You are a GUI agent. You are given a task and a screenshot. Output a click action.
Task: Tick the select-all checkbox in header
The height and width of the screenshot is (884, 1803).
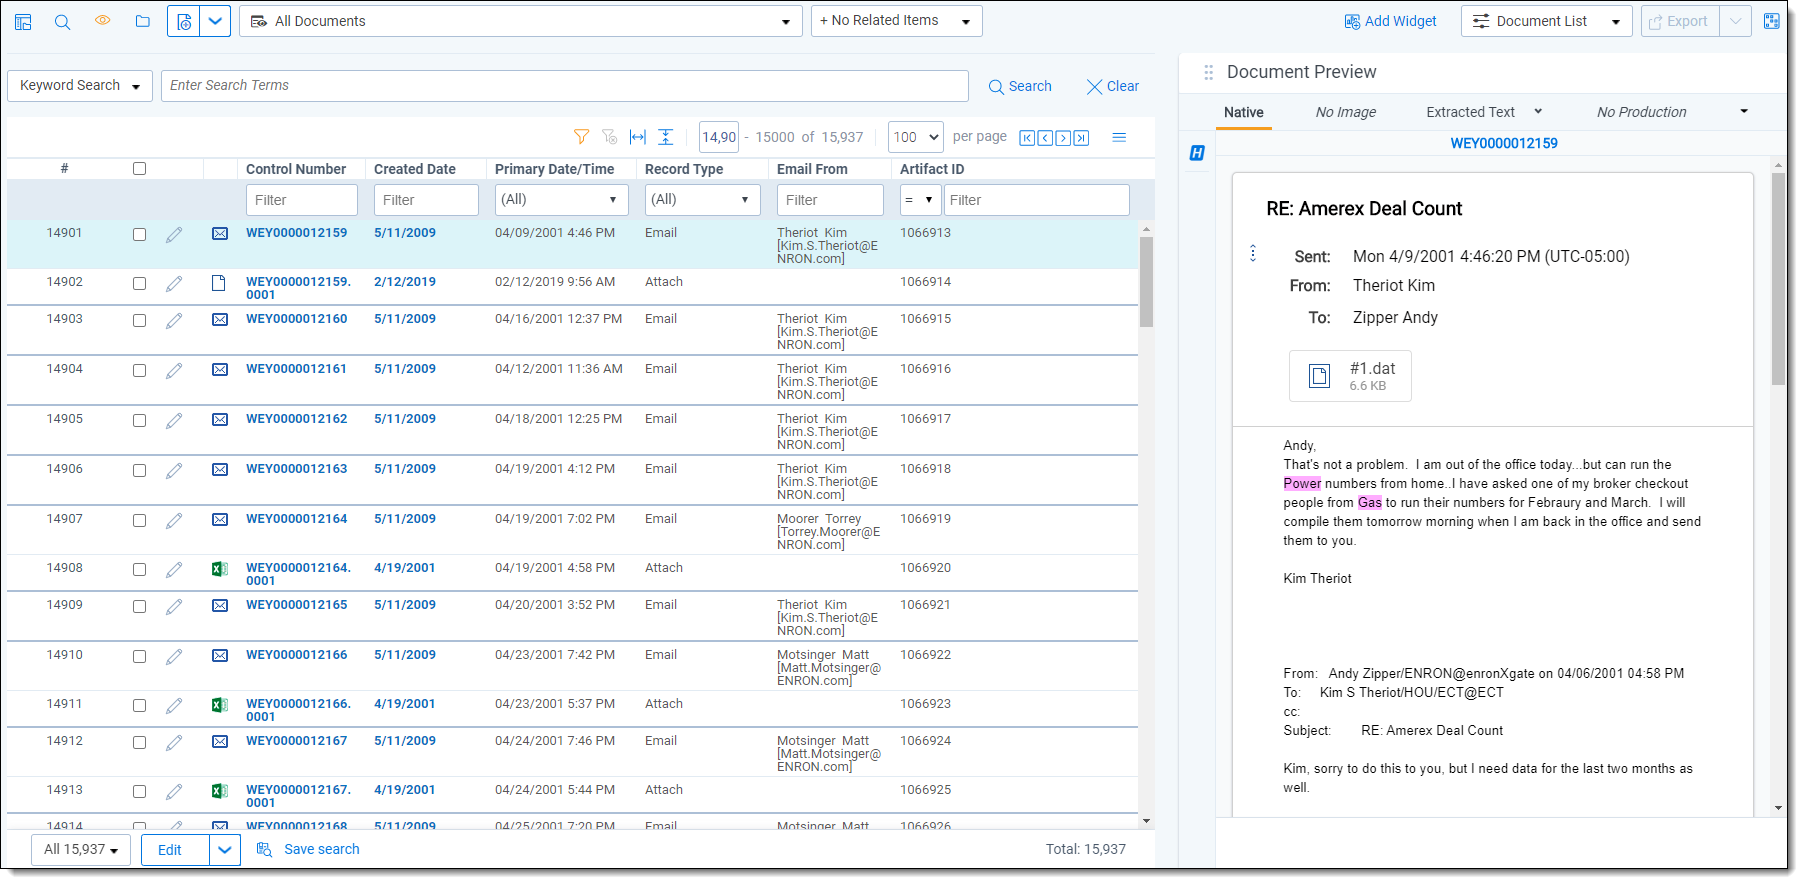(139, 169)
